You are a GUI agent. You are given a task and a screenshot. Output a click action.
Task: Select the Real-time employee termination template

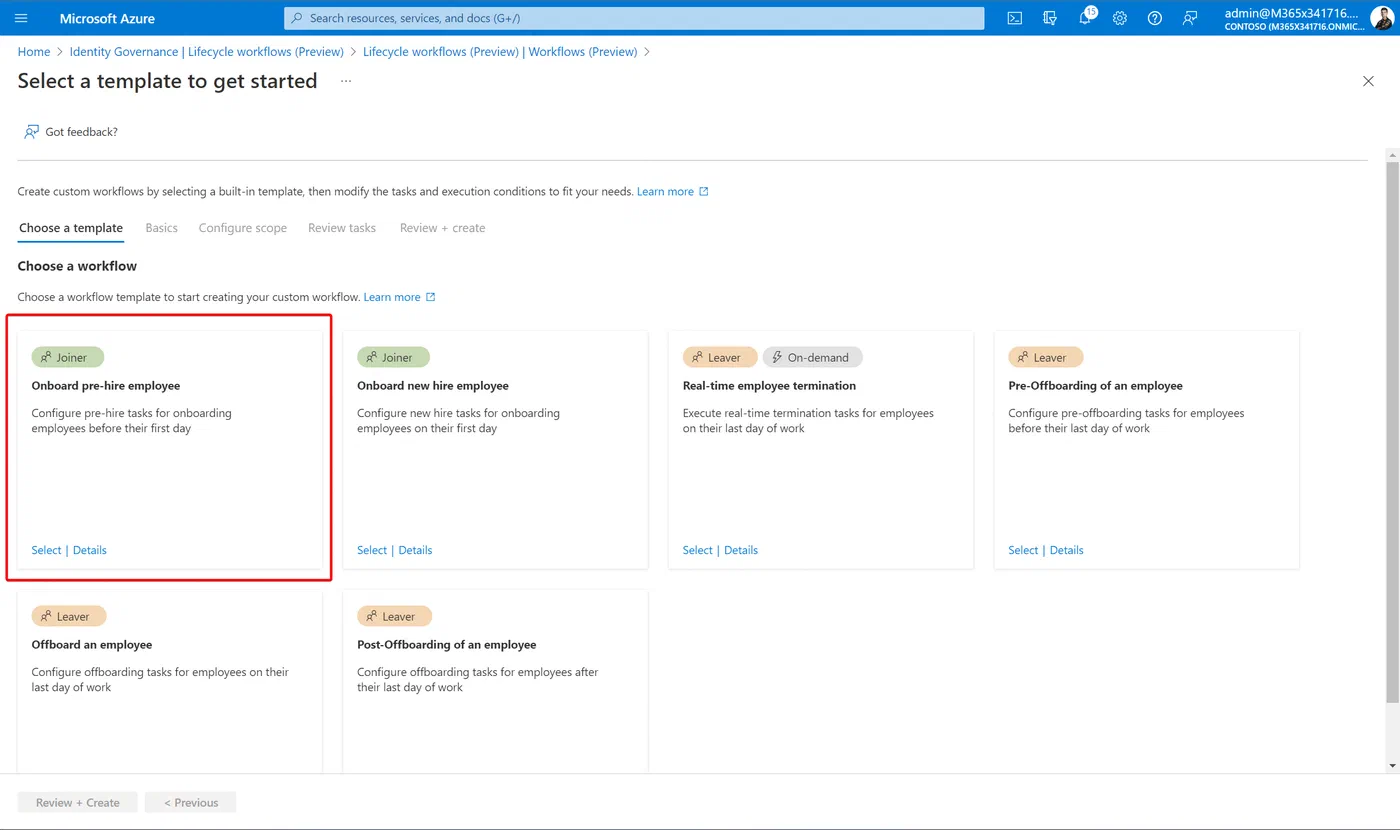(698, 550)
